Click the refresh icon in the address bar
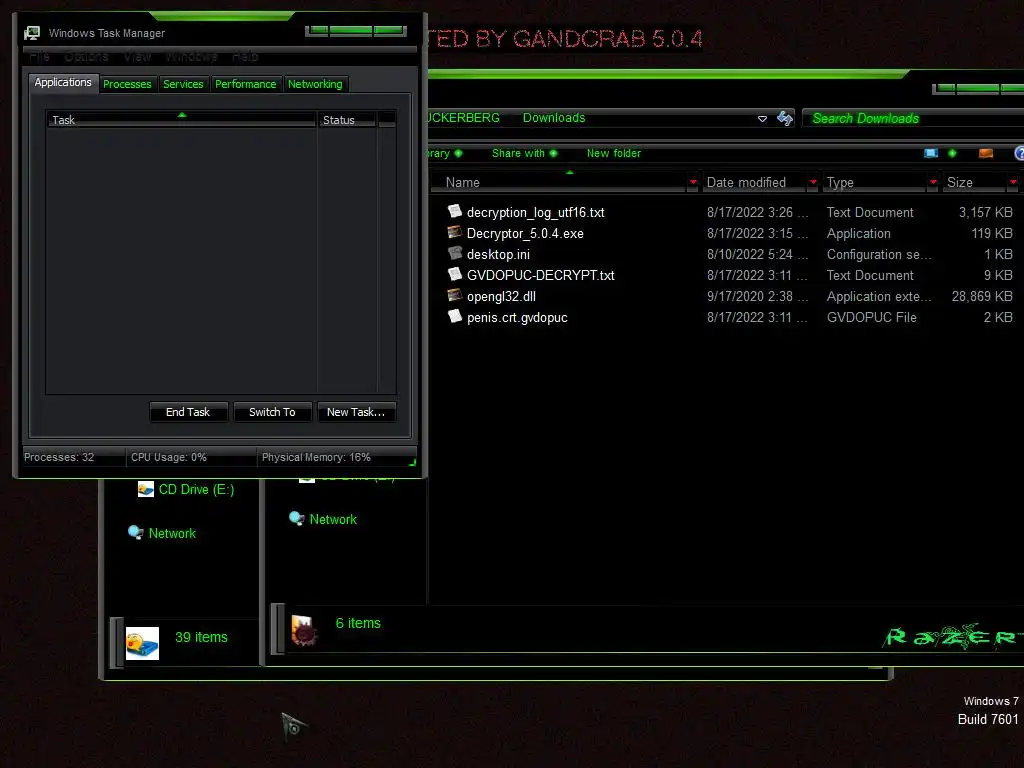Screen dimensions: 1024x768 pyautogui.click(x=784, y=118)
